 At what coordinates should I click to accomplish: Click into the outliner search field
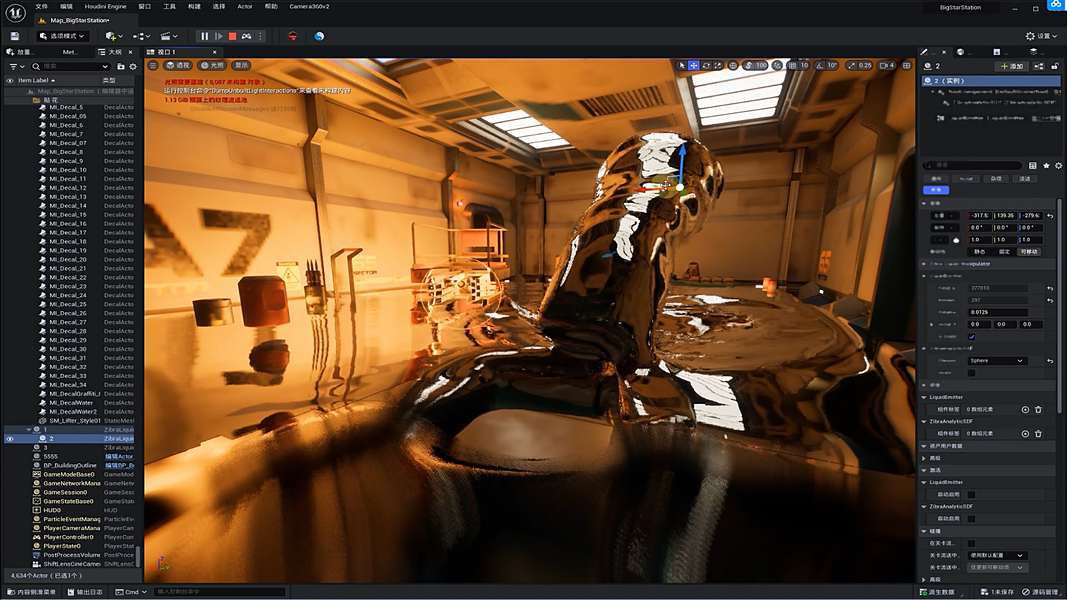(x=71, y=67)
